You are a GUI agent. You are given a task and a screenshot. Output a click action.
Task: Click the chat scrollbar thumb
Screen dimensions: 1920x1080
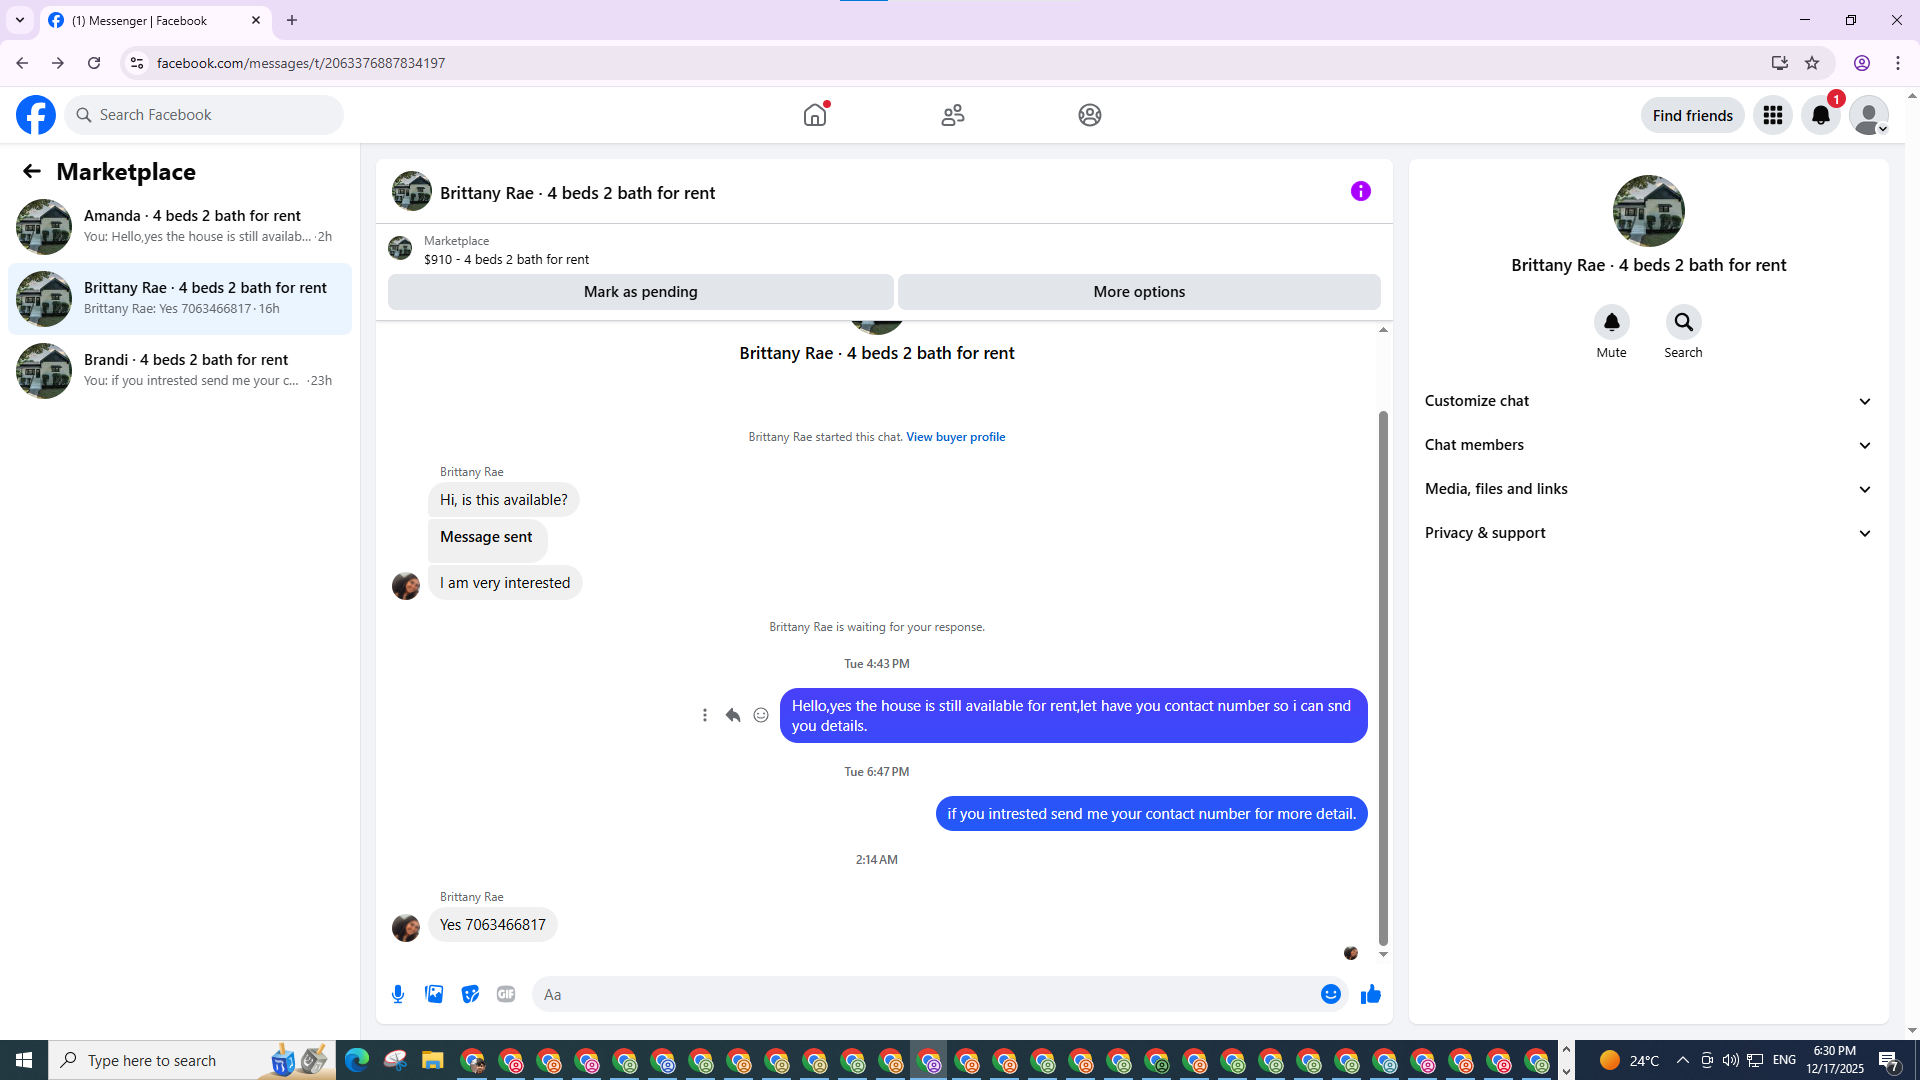[x=1383, y=676]
